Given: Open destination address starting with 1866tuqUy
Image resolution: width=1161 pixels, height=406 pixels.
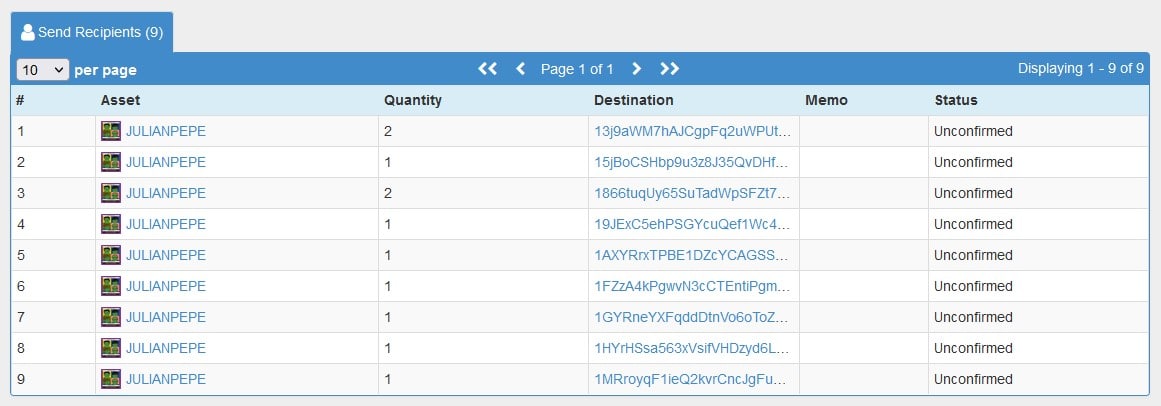Looking at the screenshot, I should point(692,193).
